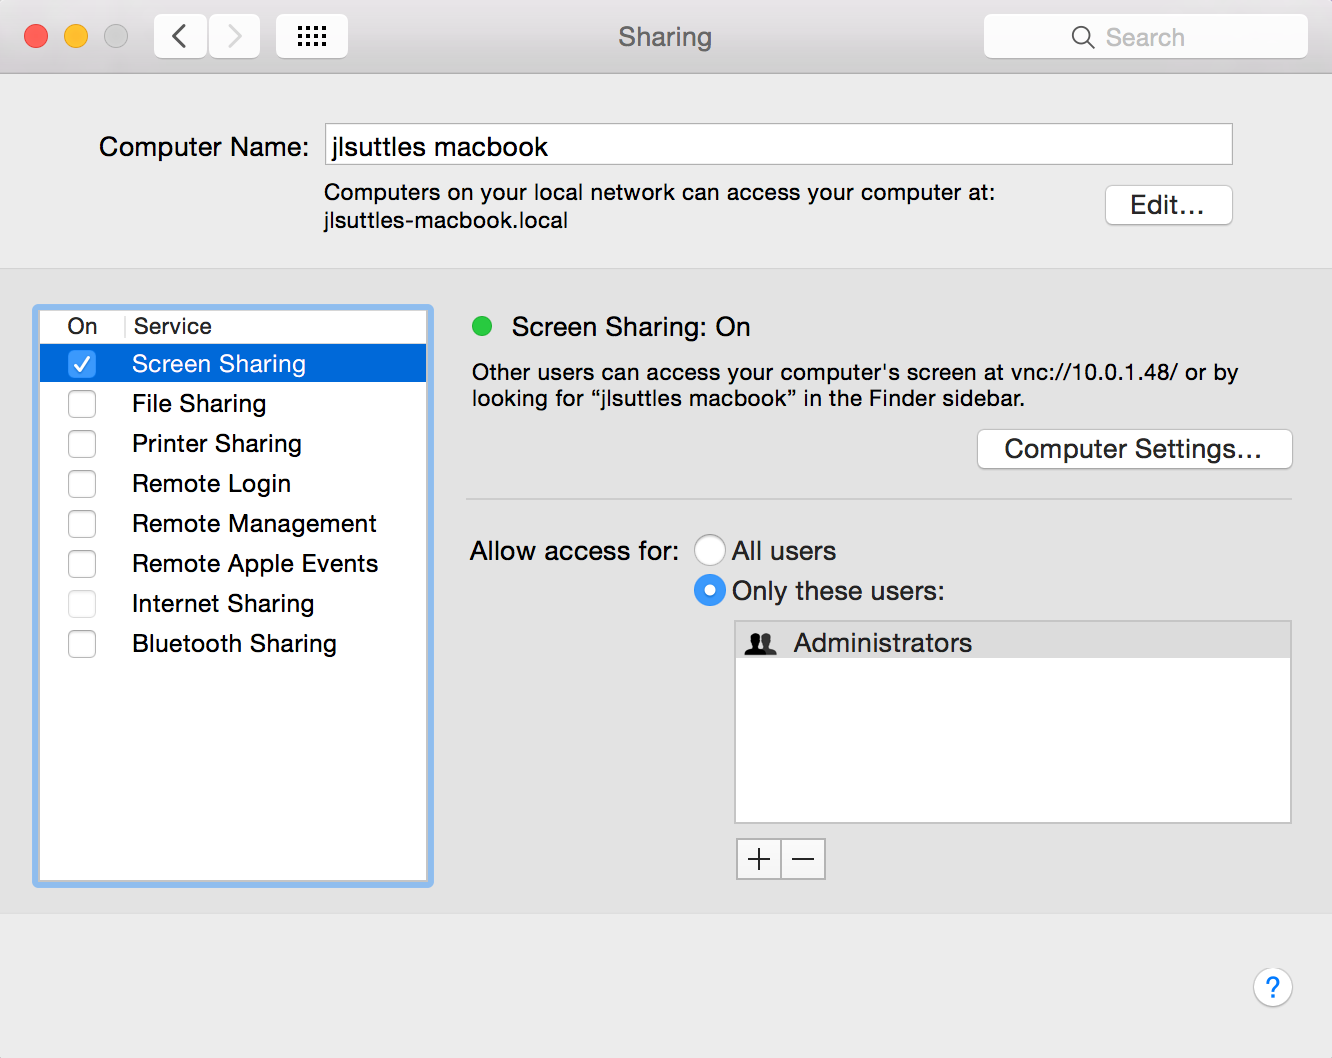The image size is (1332, 1058).
Task: Select the Printer Sharing service row
Action: (233, 444)
